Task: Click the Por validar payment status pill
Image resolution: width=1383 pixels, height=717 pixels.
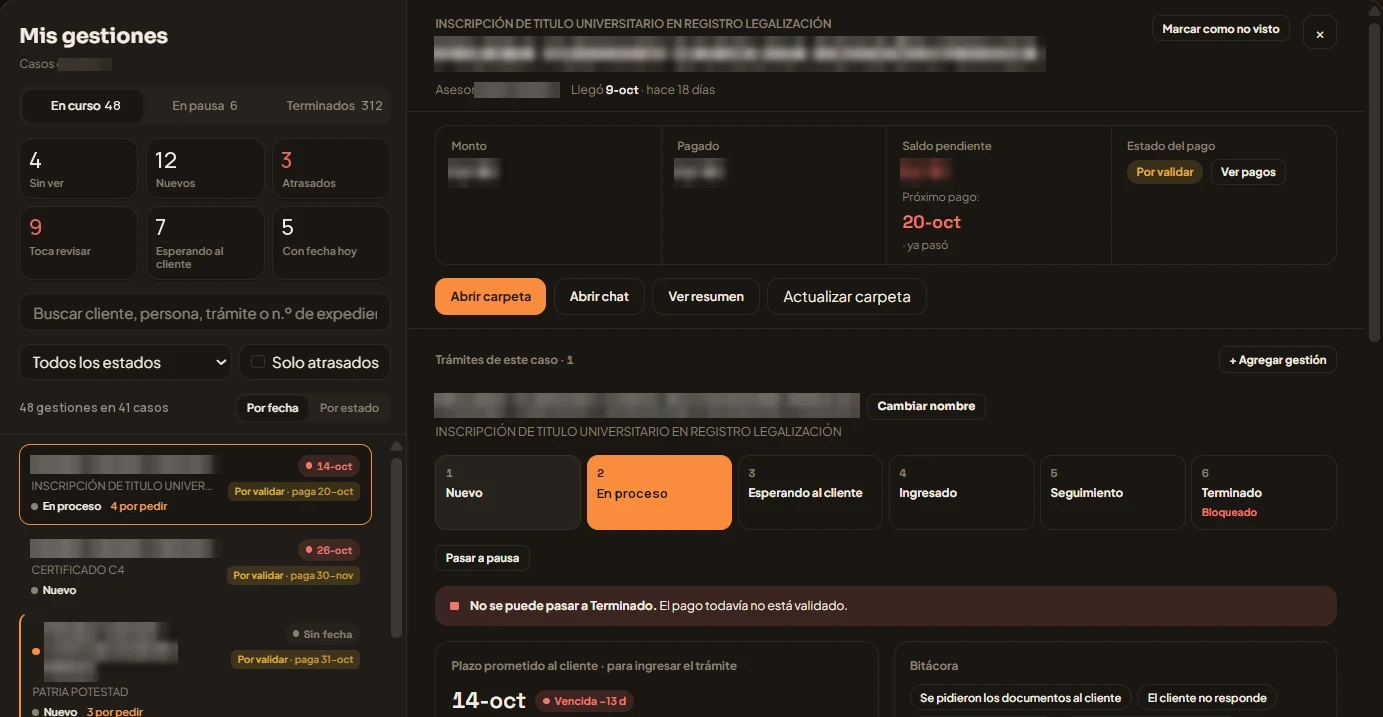Action: pos(1165,172)
